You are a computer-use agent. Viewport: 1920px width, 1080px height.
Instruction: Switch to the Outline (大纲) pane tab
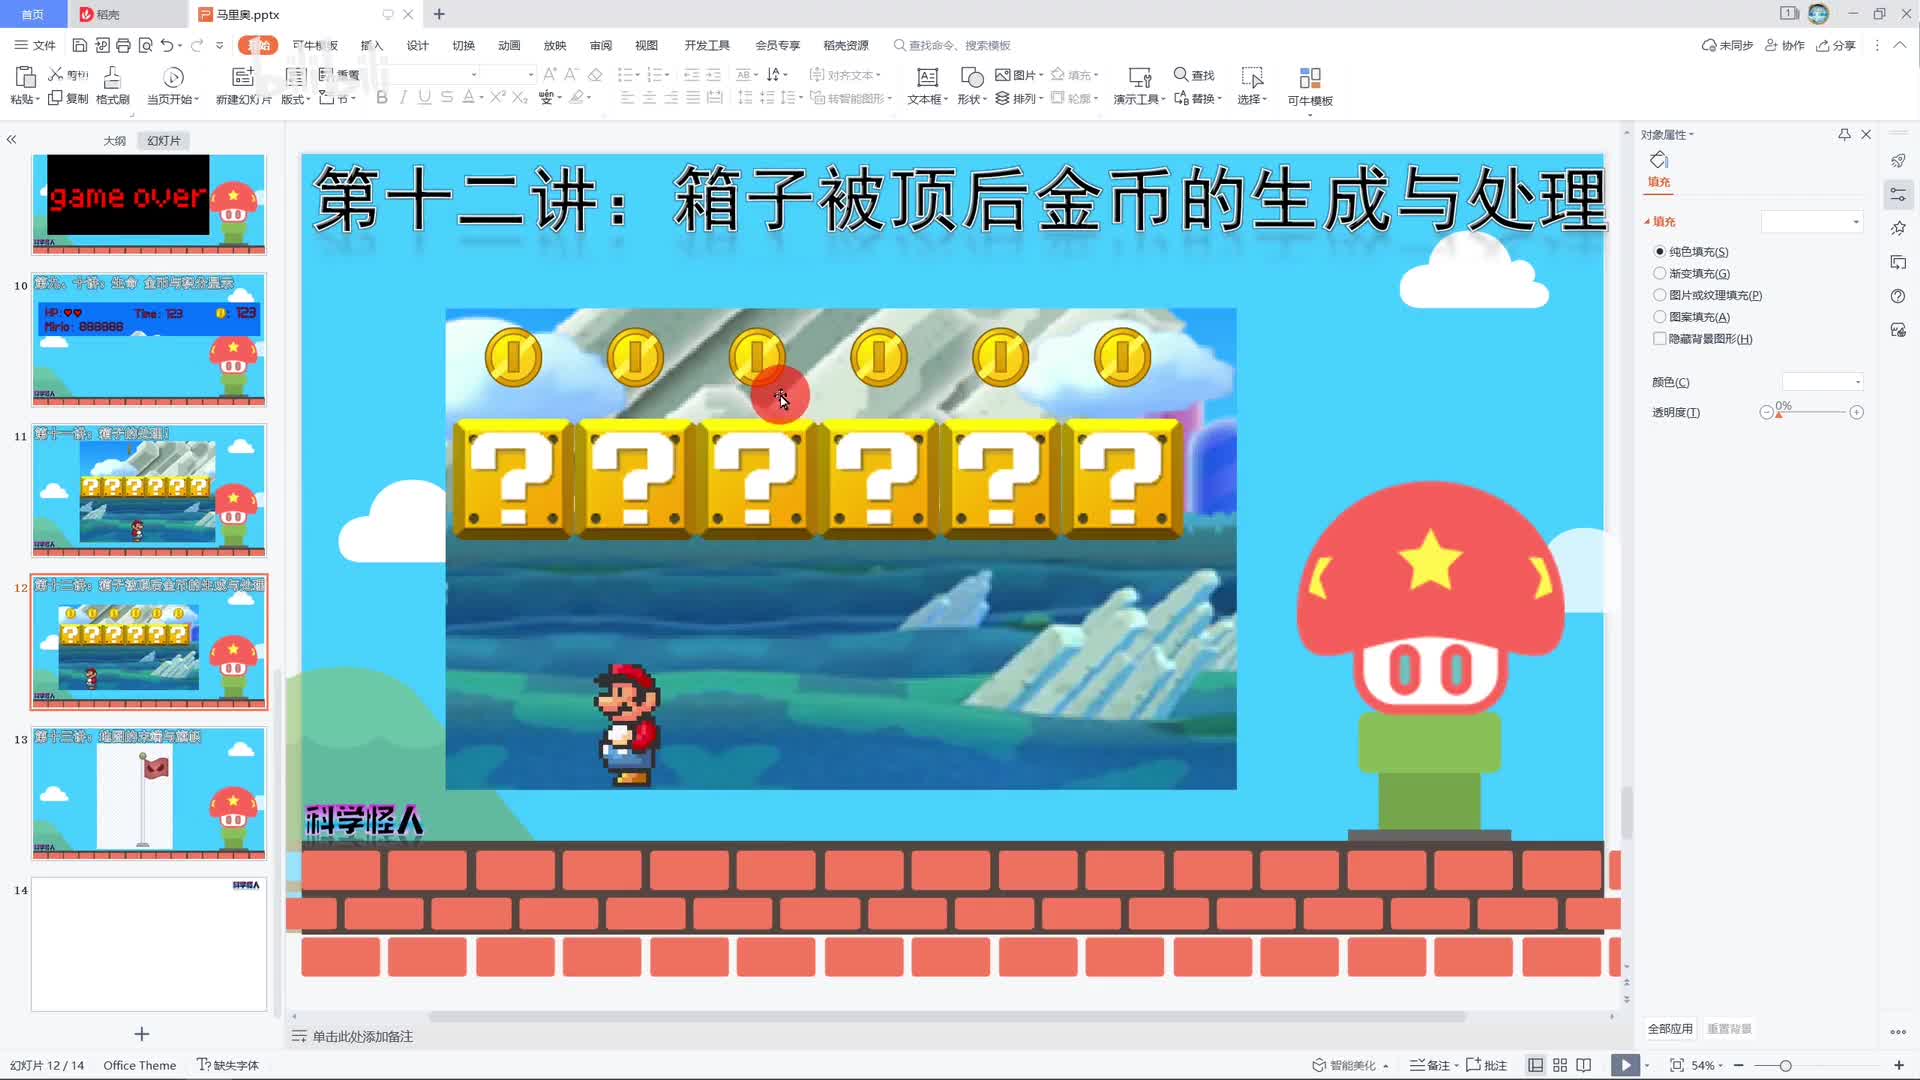click(x=115, y=141)
